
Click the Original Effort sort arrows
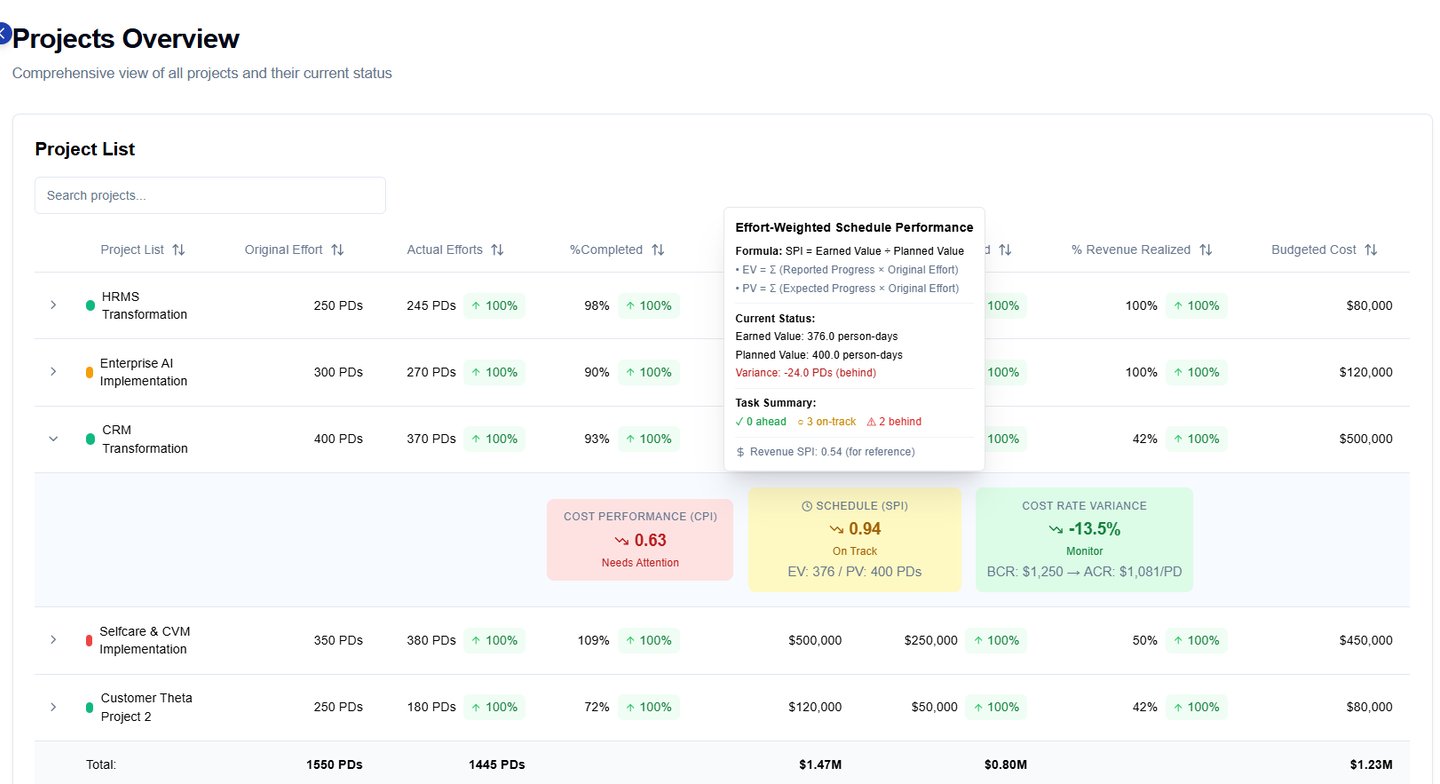337,250
